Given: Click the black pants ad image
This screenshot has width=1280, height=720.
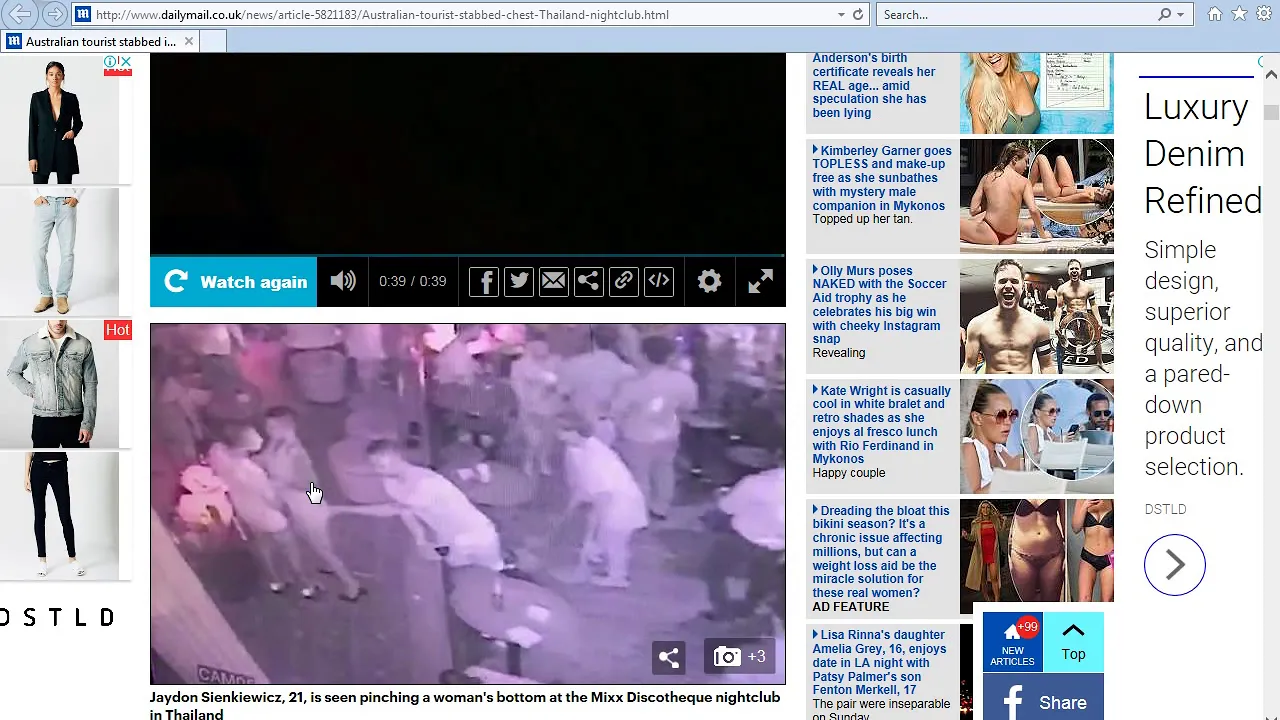Looking at the screenshot, I should click(59, 516).
